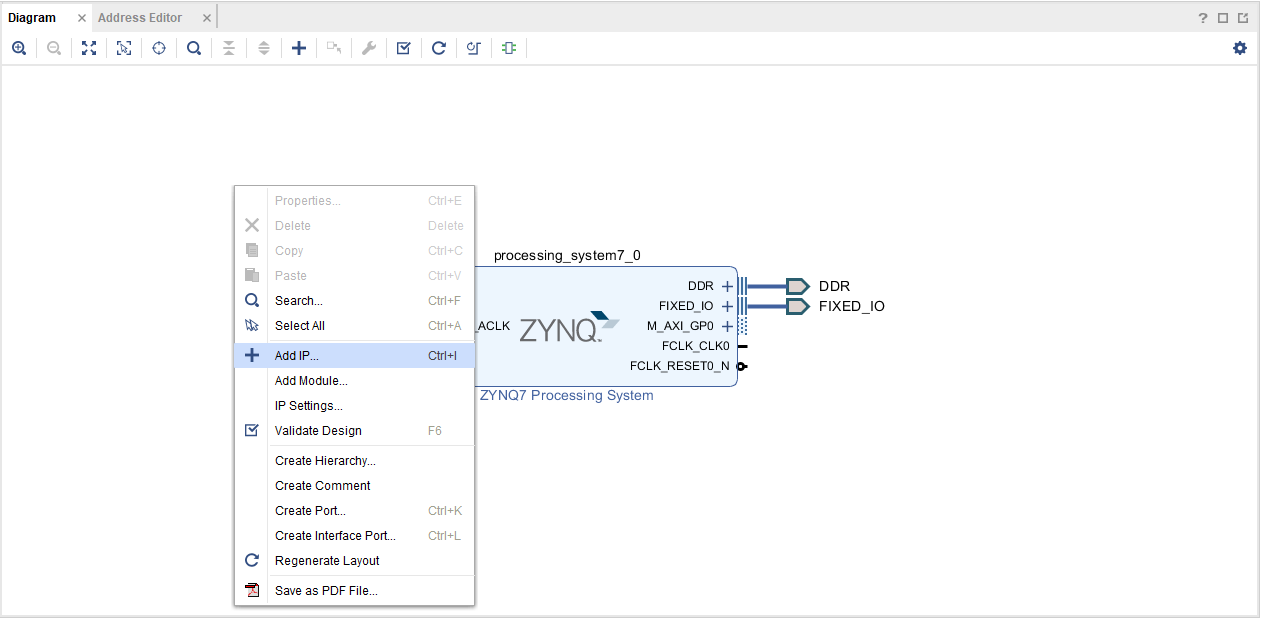Choose Save as PDF File... menu entry
The height and width of the screenshot is (620, 1262).
[x=326, y=591]
